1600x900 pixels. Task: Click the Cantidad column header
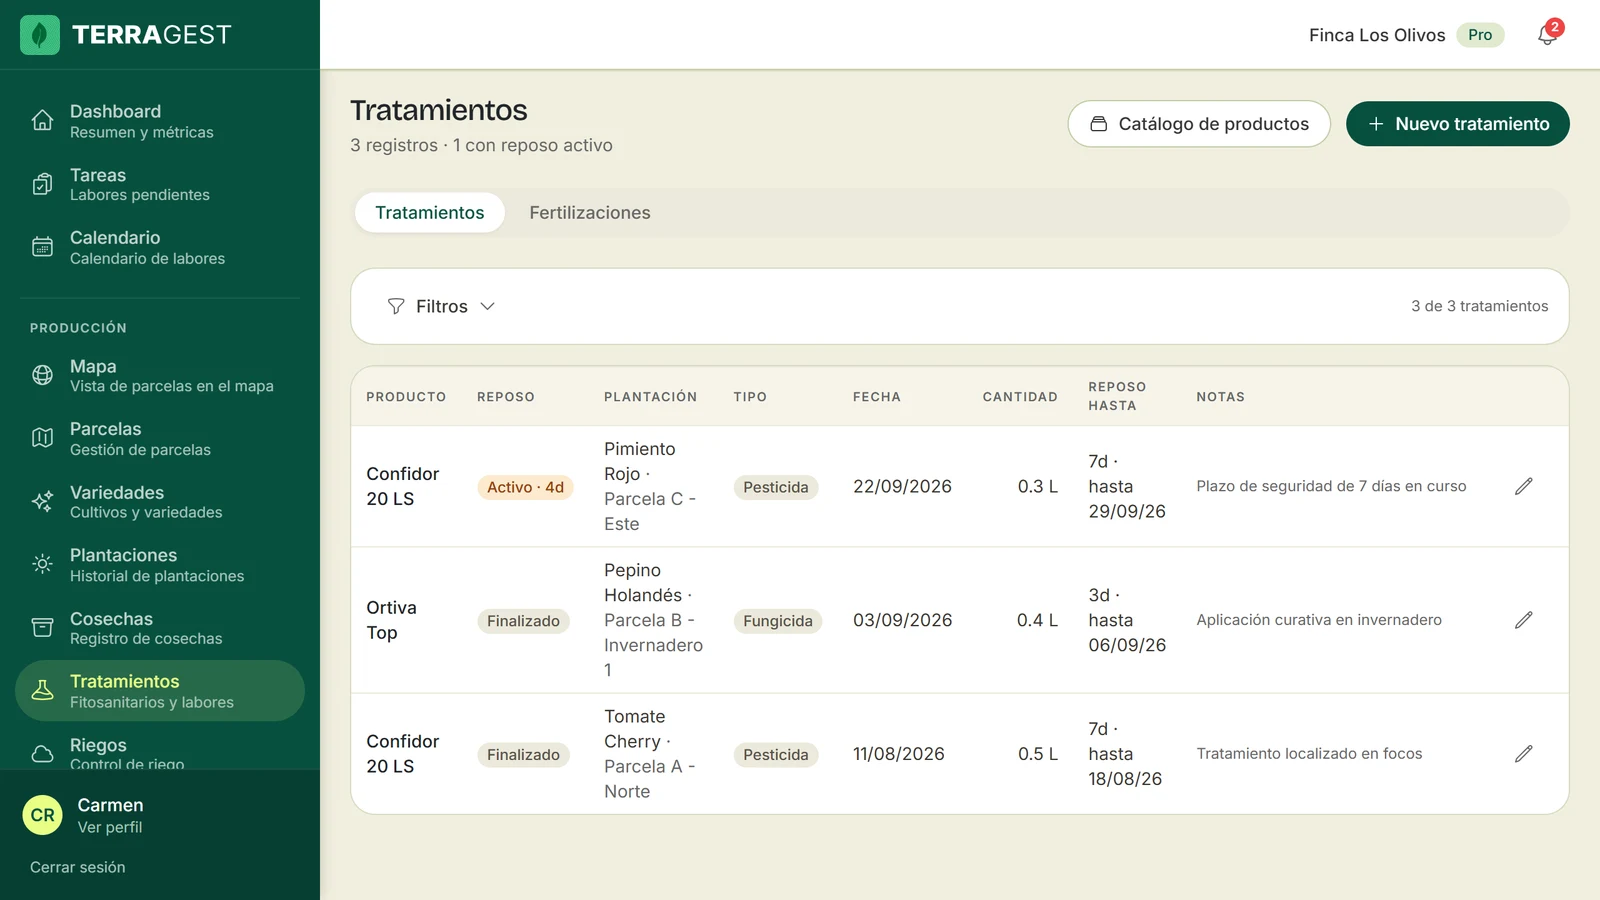click(1020, 397)
